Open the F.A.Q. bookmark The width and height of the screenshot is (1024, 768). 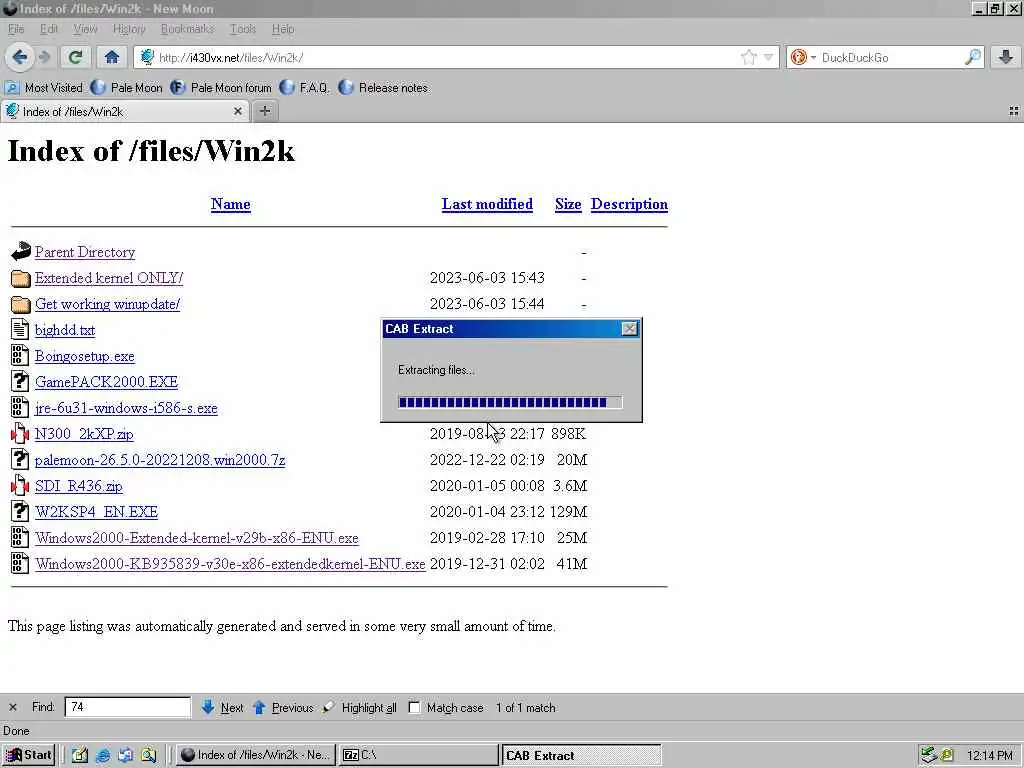click(x=304, y=88)
